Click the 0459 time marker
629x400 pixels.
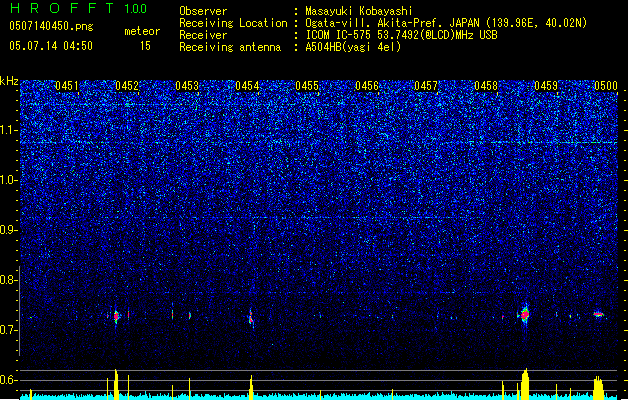(546, 86)
